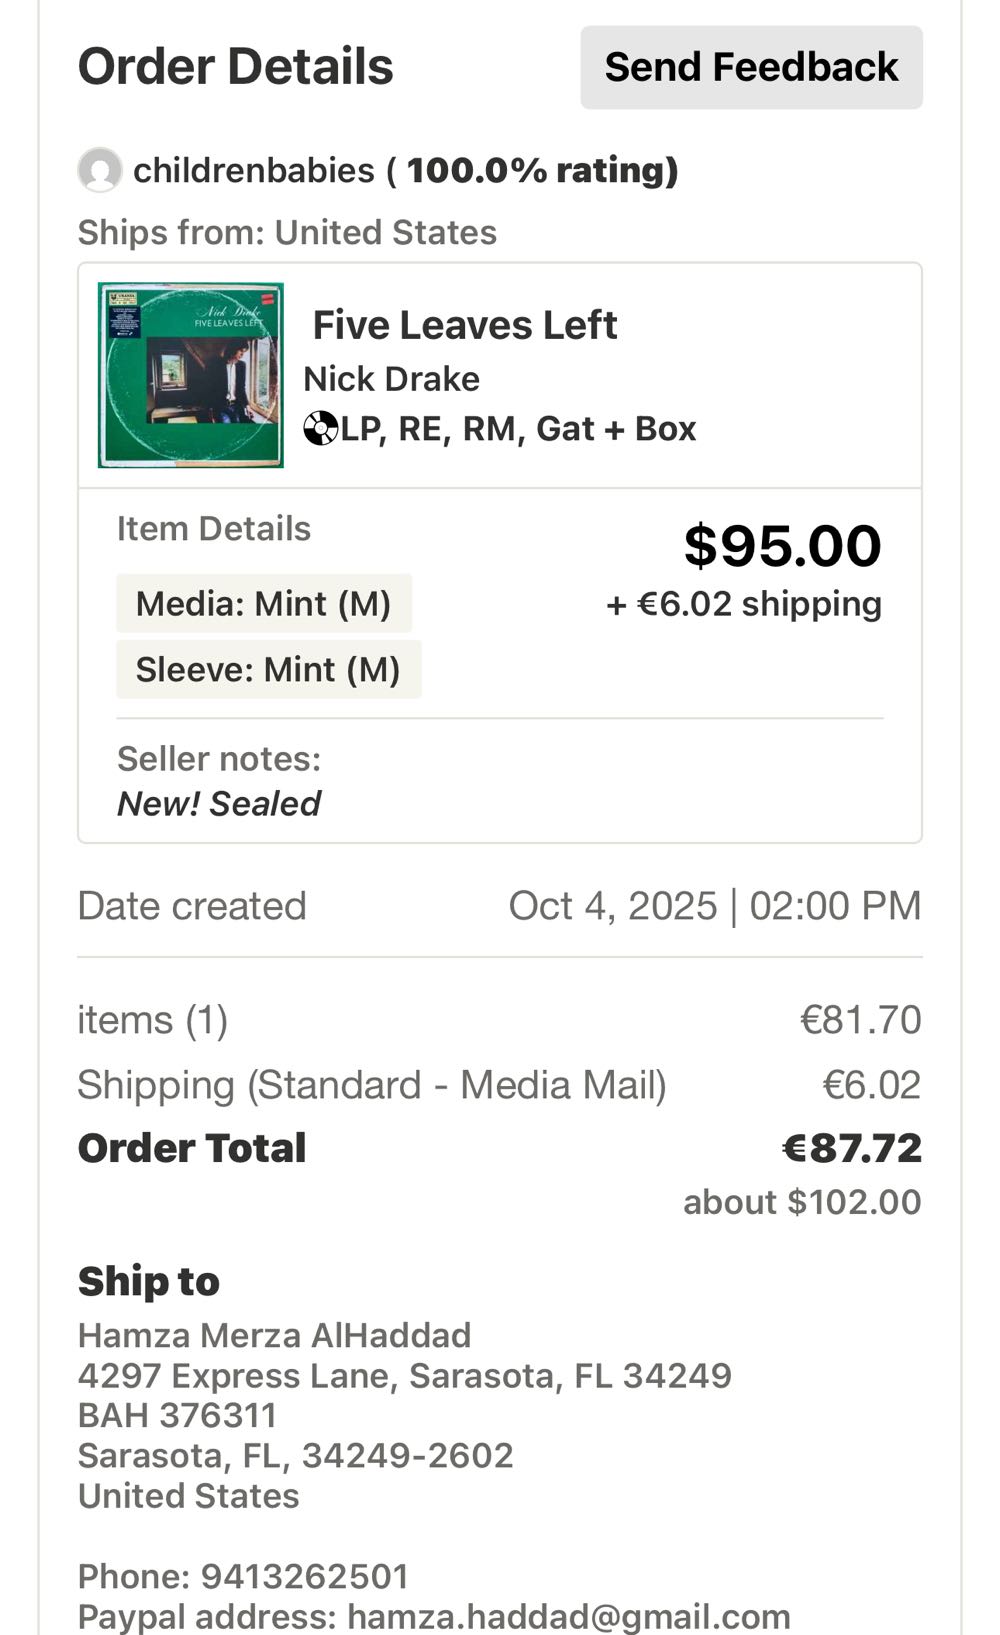
Task: Open the Nick Drake artist page
Action: click(x=392, y=379)
